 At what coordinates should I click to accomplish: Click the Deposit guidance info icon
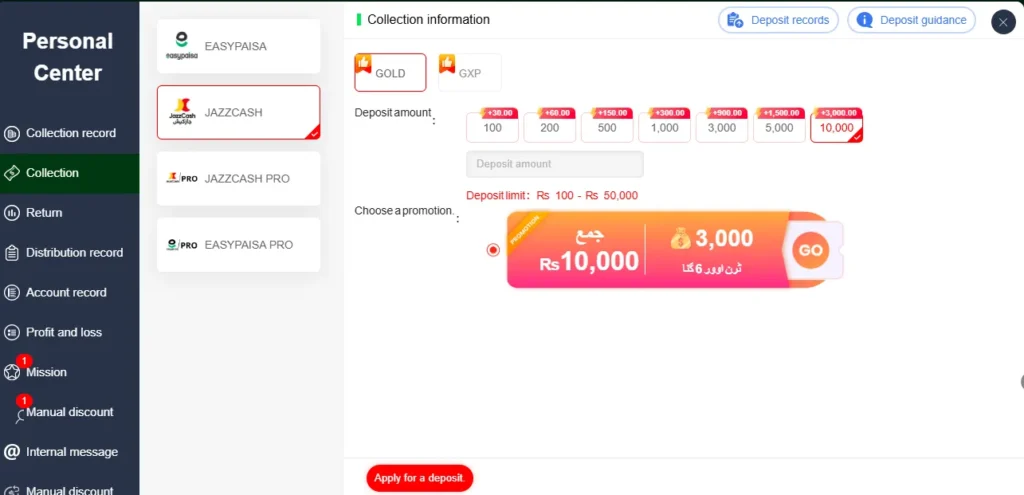pos(865,20)
